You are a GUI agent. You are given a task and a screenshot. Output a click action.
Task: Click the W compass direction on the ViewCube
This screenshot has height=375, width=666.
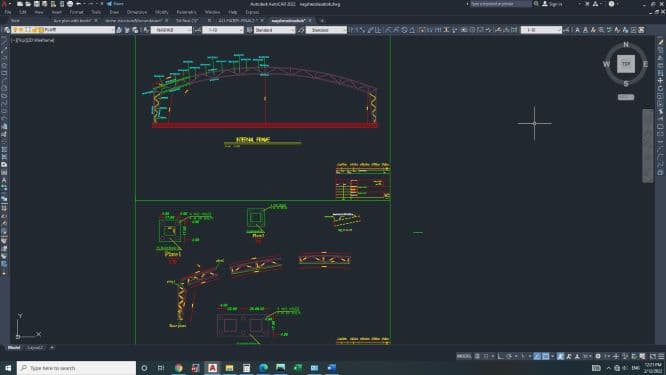point(606,64)
